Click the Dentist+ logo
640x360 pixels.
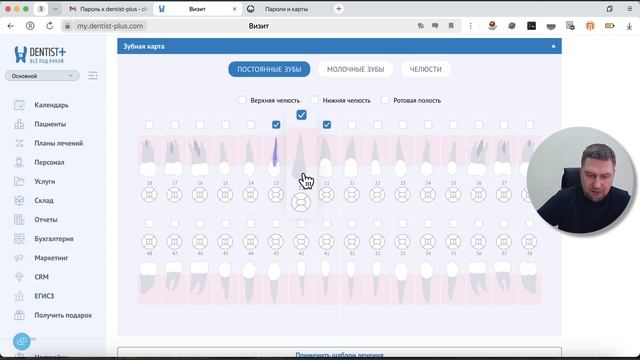(40, 54)
